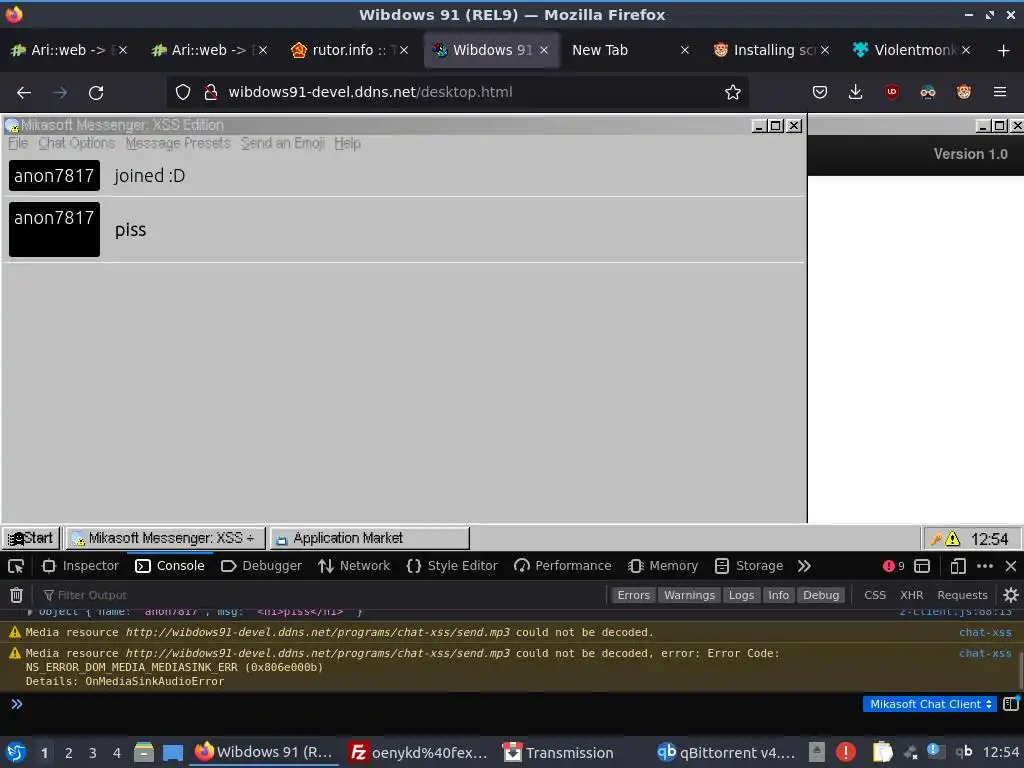
Task: Open the File menu in Messenger
Action: pos(18,144)
